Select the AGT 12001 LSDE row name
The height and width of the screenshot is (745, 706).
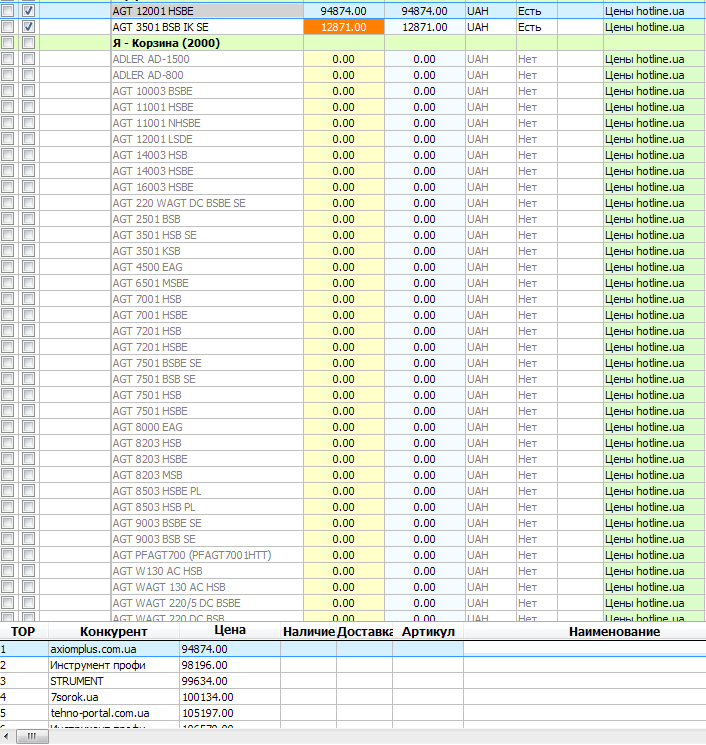153,139
